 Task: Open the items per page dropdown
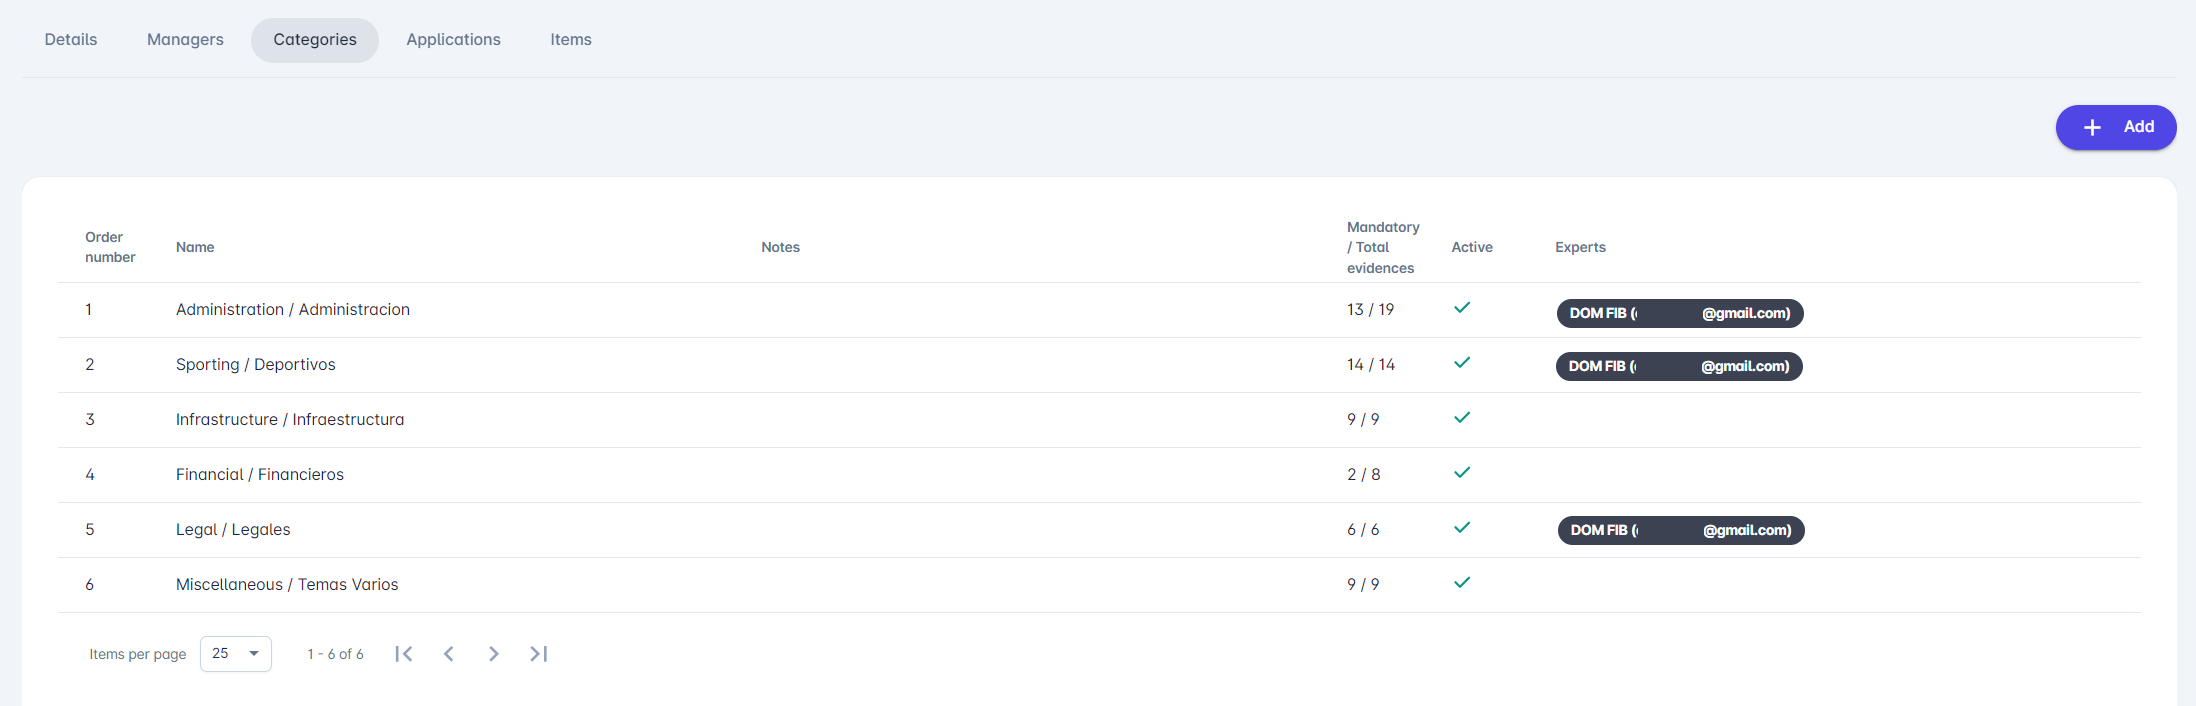point(236,654)
